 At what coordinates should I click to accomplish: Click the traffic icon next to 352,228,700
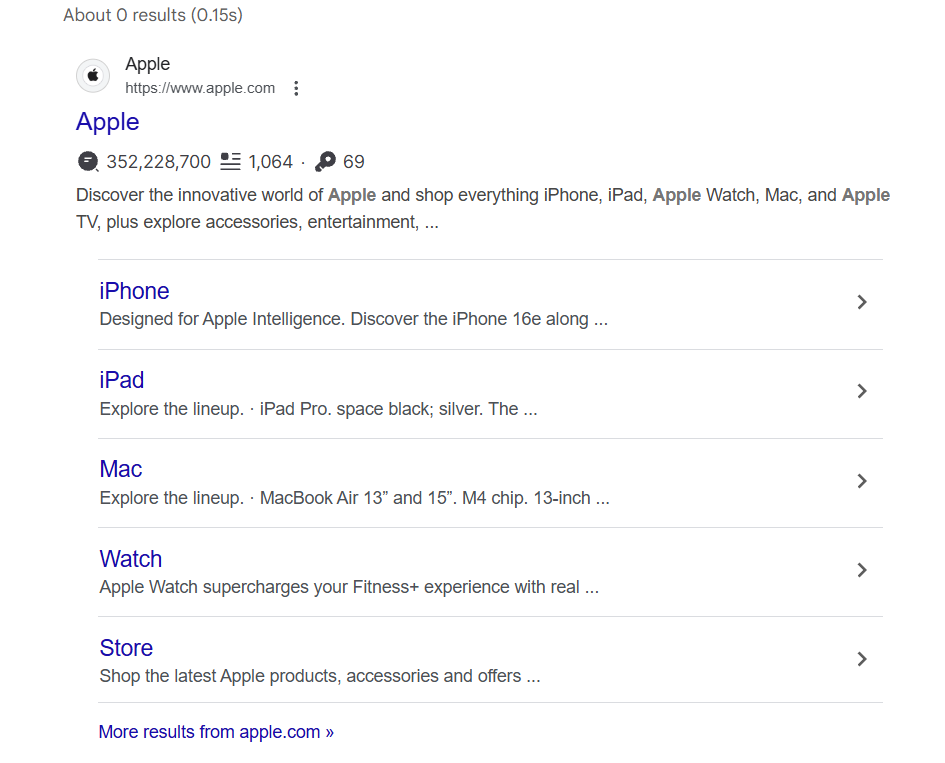88,162
